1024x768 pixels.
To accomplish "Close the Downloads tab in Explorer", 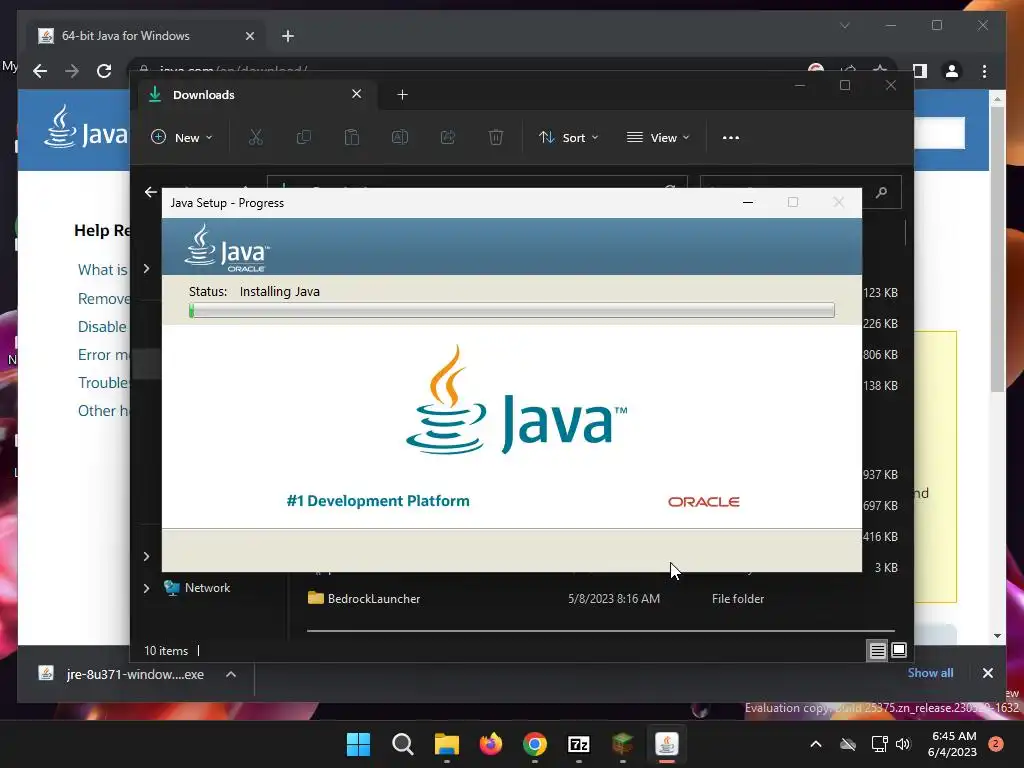I will pyautogui.click(x=357, y=94).
